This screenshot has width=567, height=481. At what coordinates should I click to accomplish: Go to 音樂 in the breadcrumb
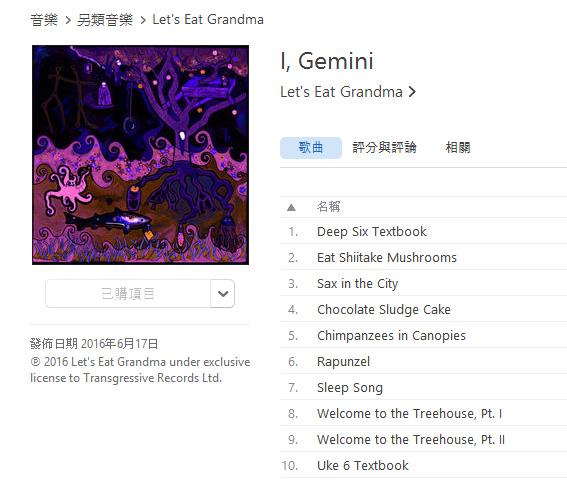click(x=44, y=20)
